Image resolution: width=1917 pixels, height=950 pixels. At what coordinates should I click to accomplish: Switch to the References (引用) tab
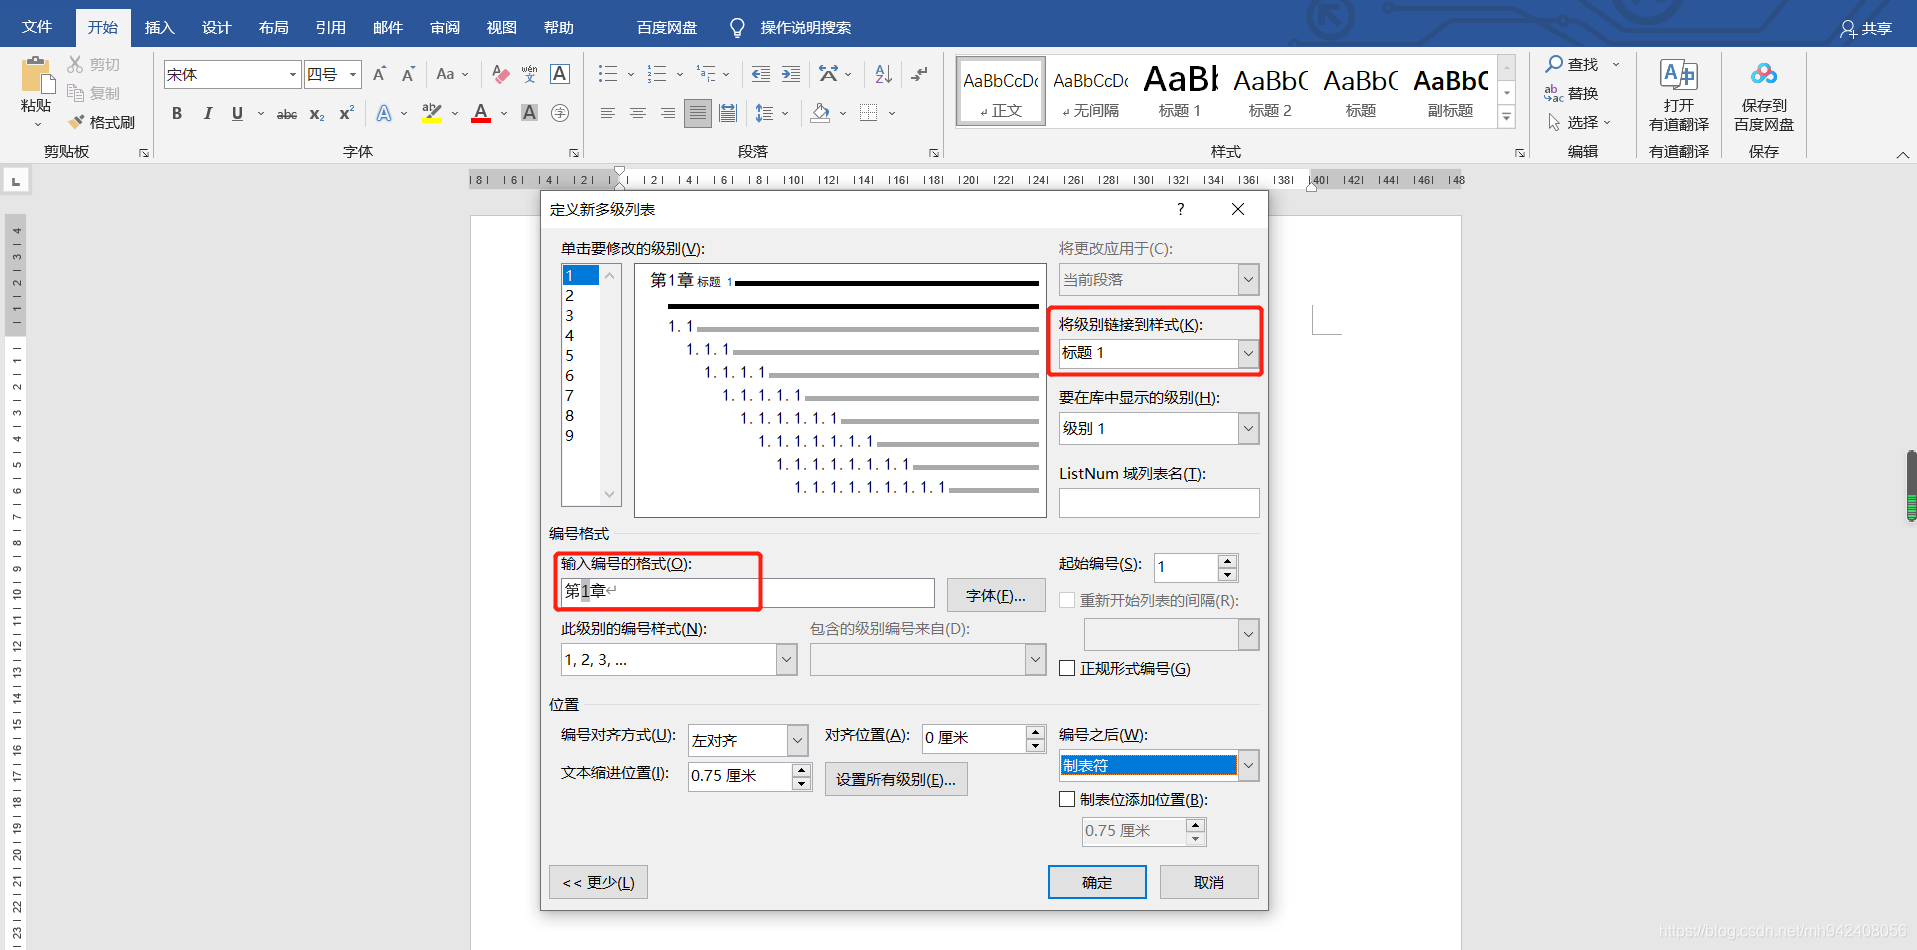(x=330, y=27)
